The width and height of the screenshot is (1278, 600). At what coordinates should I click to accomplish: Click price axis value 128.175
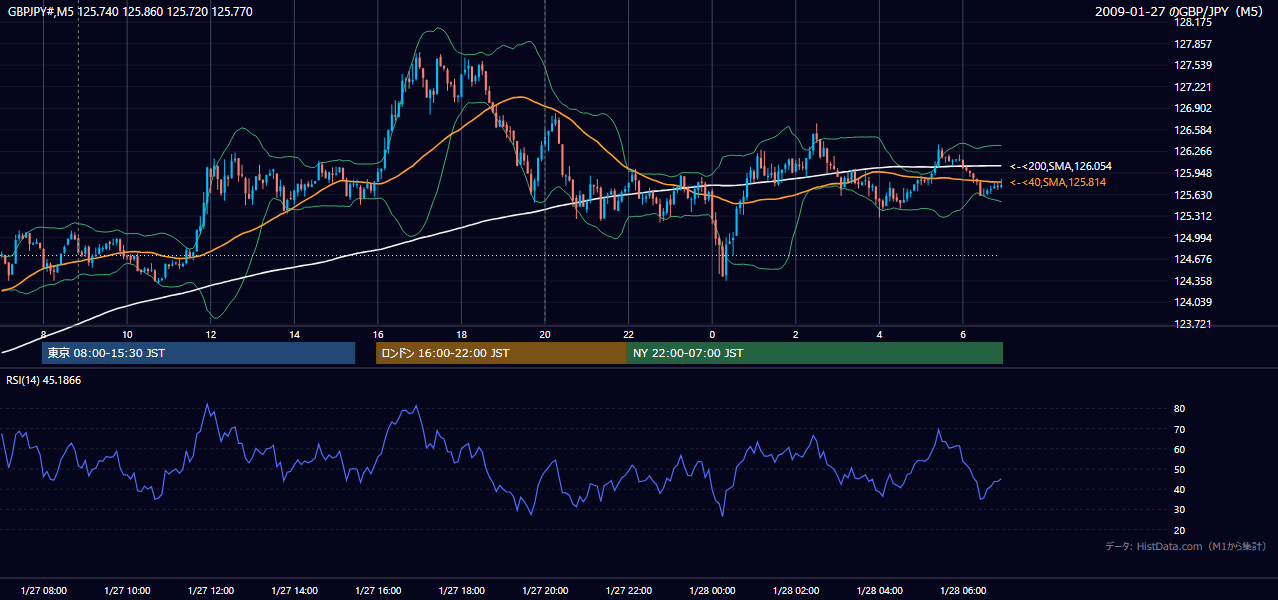pos(1193,23)
